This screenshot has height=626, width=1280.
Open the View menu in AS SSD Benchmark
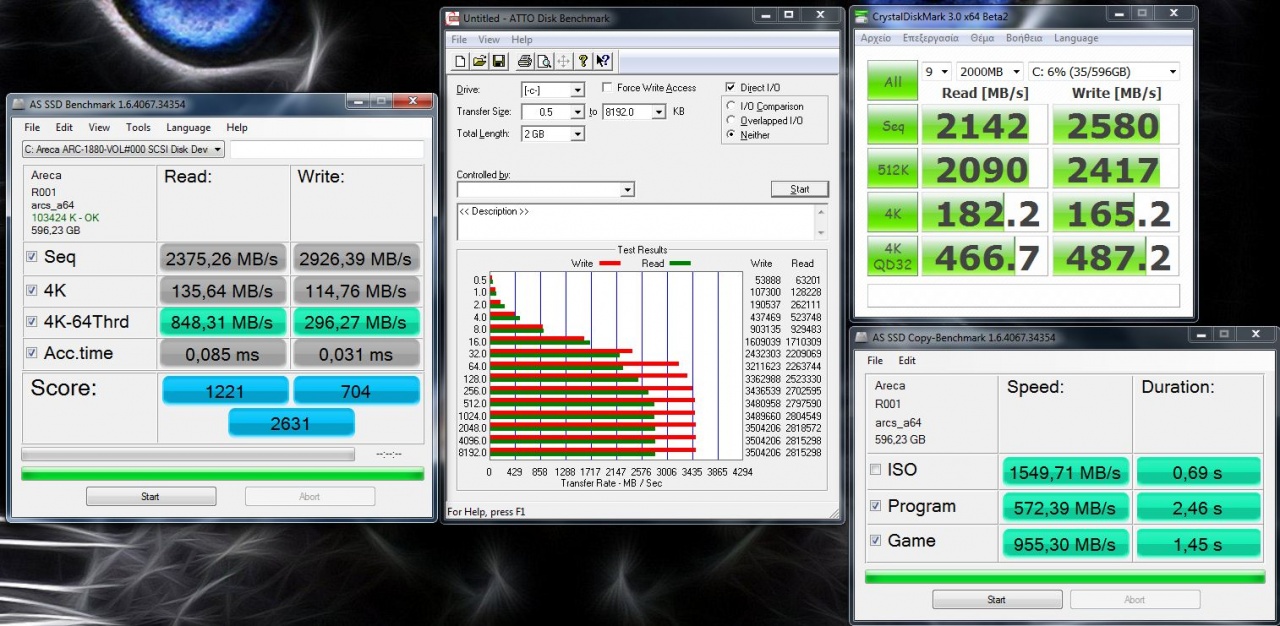coord(99,127)
